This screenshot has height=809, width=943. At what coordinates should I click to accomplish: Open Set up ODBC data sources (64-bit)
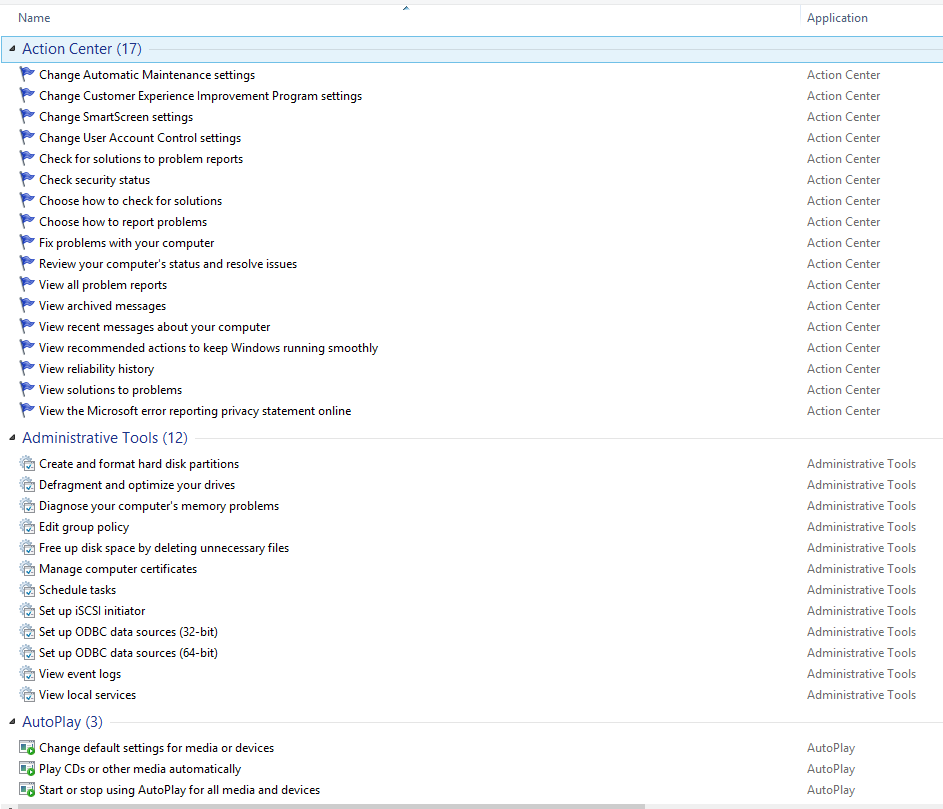(x=128, y=653)
